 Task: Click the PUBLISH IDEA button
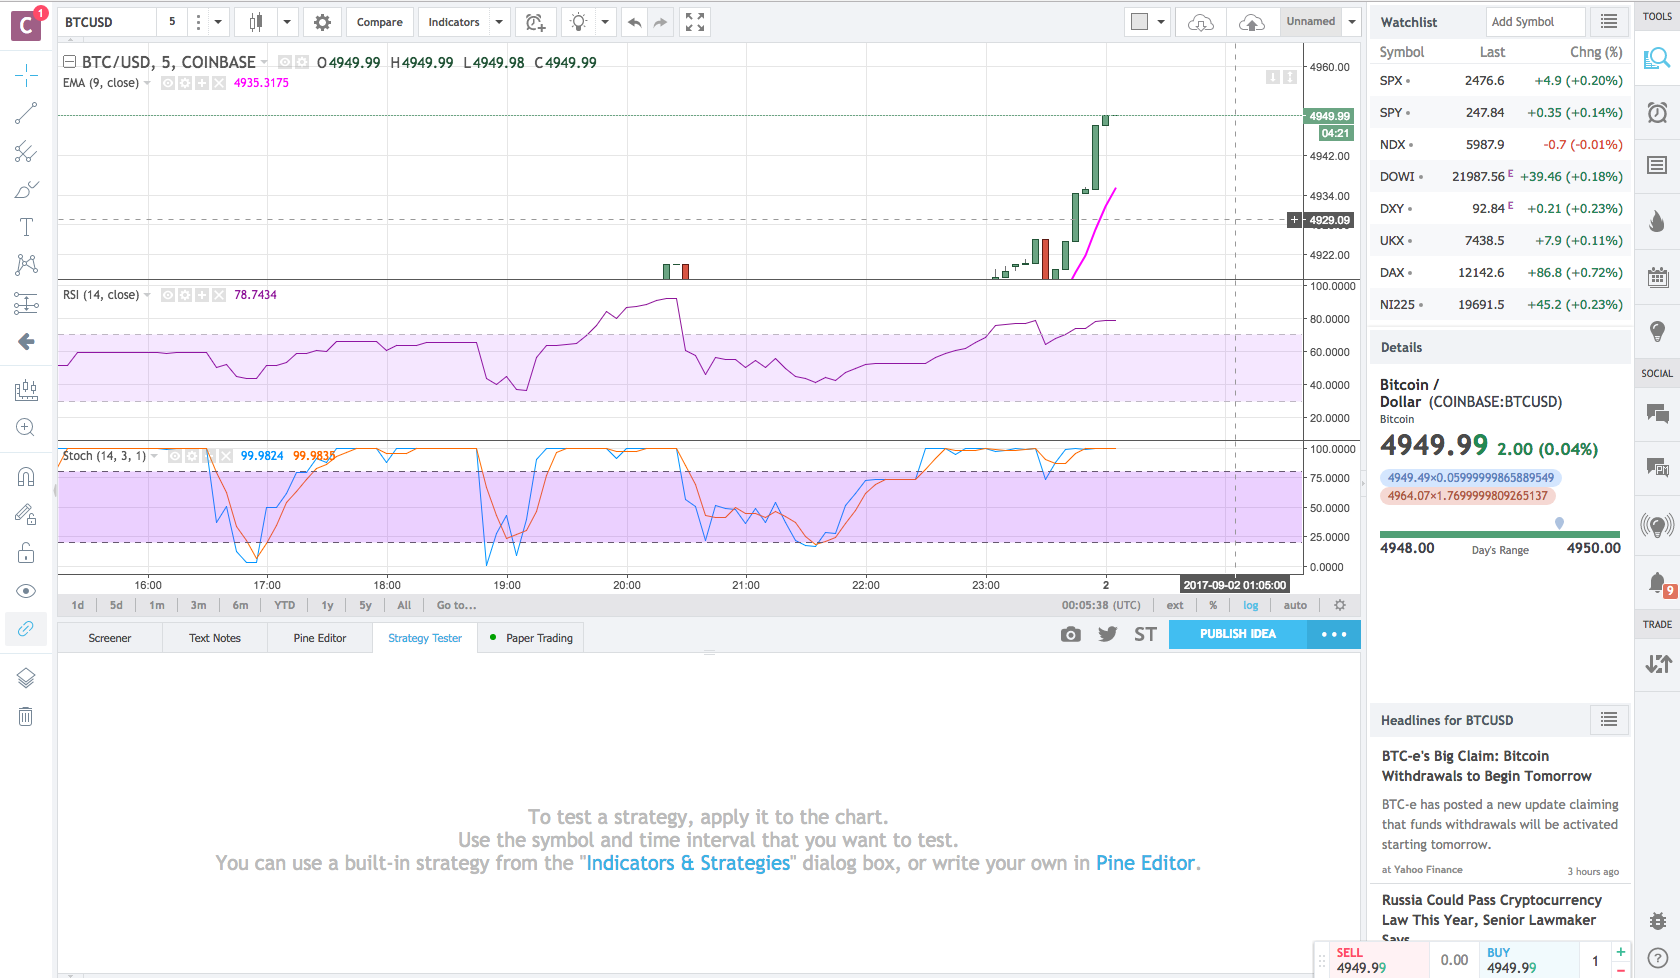(x=1238, y=634)
